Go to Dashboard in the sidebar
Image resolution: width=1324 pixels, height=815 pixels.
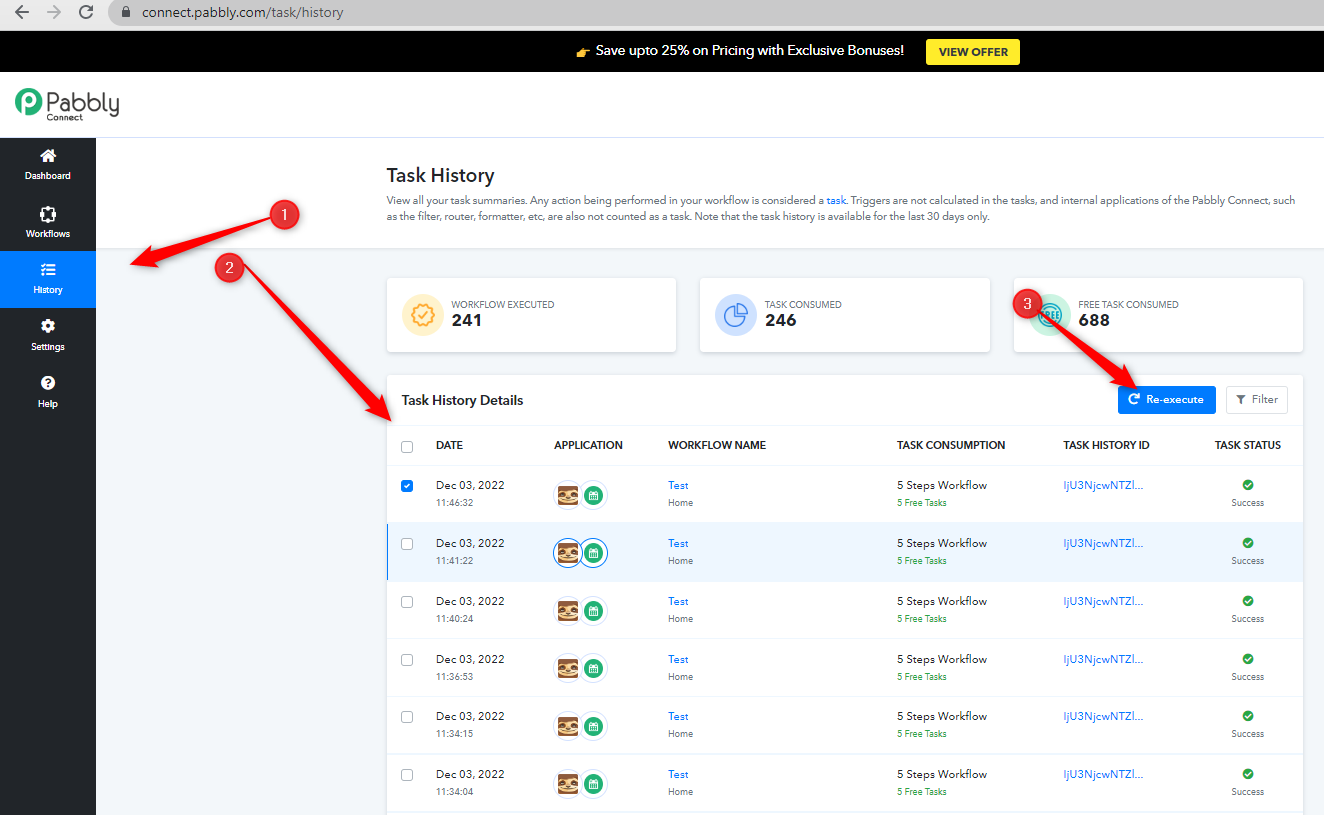(x=48, y=165)
